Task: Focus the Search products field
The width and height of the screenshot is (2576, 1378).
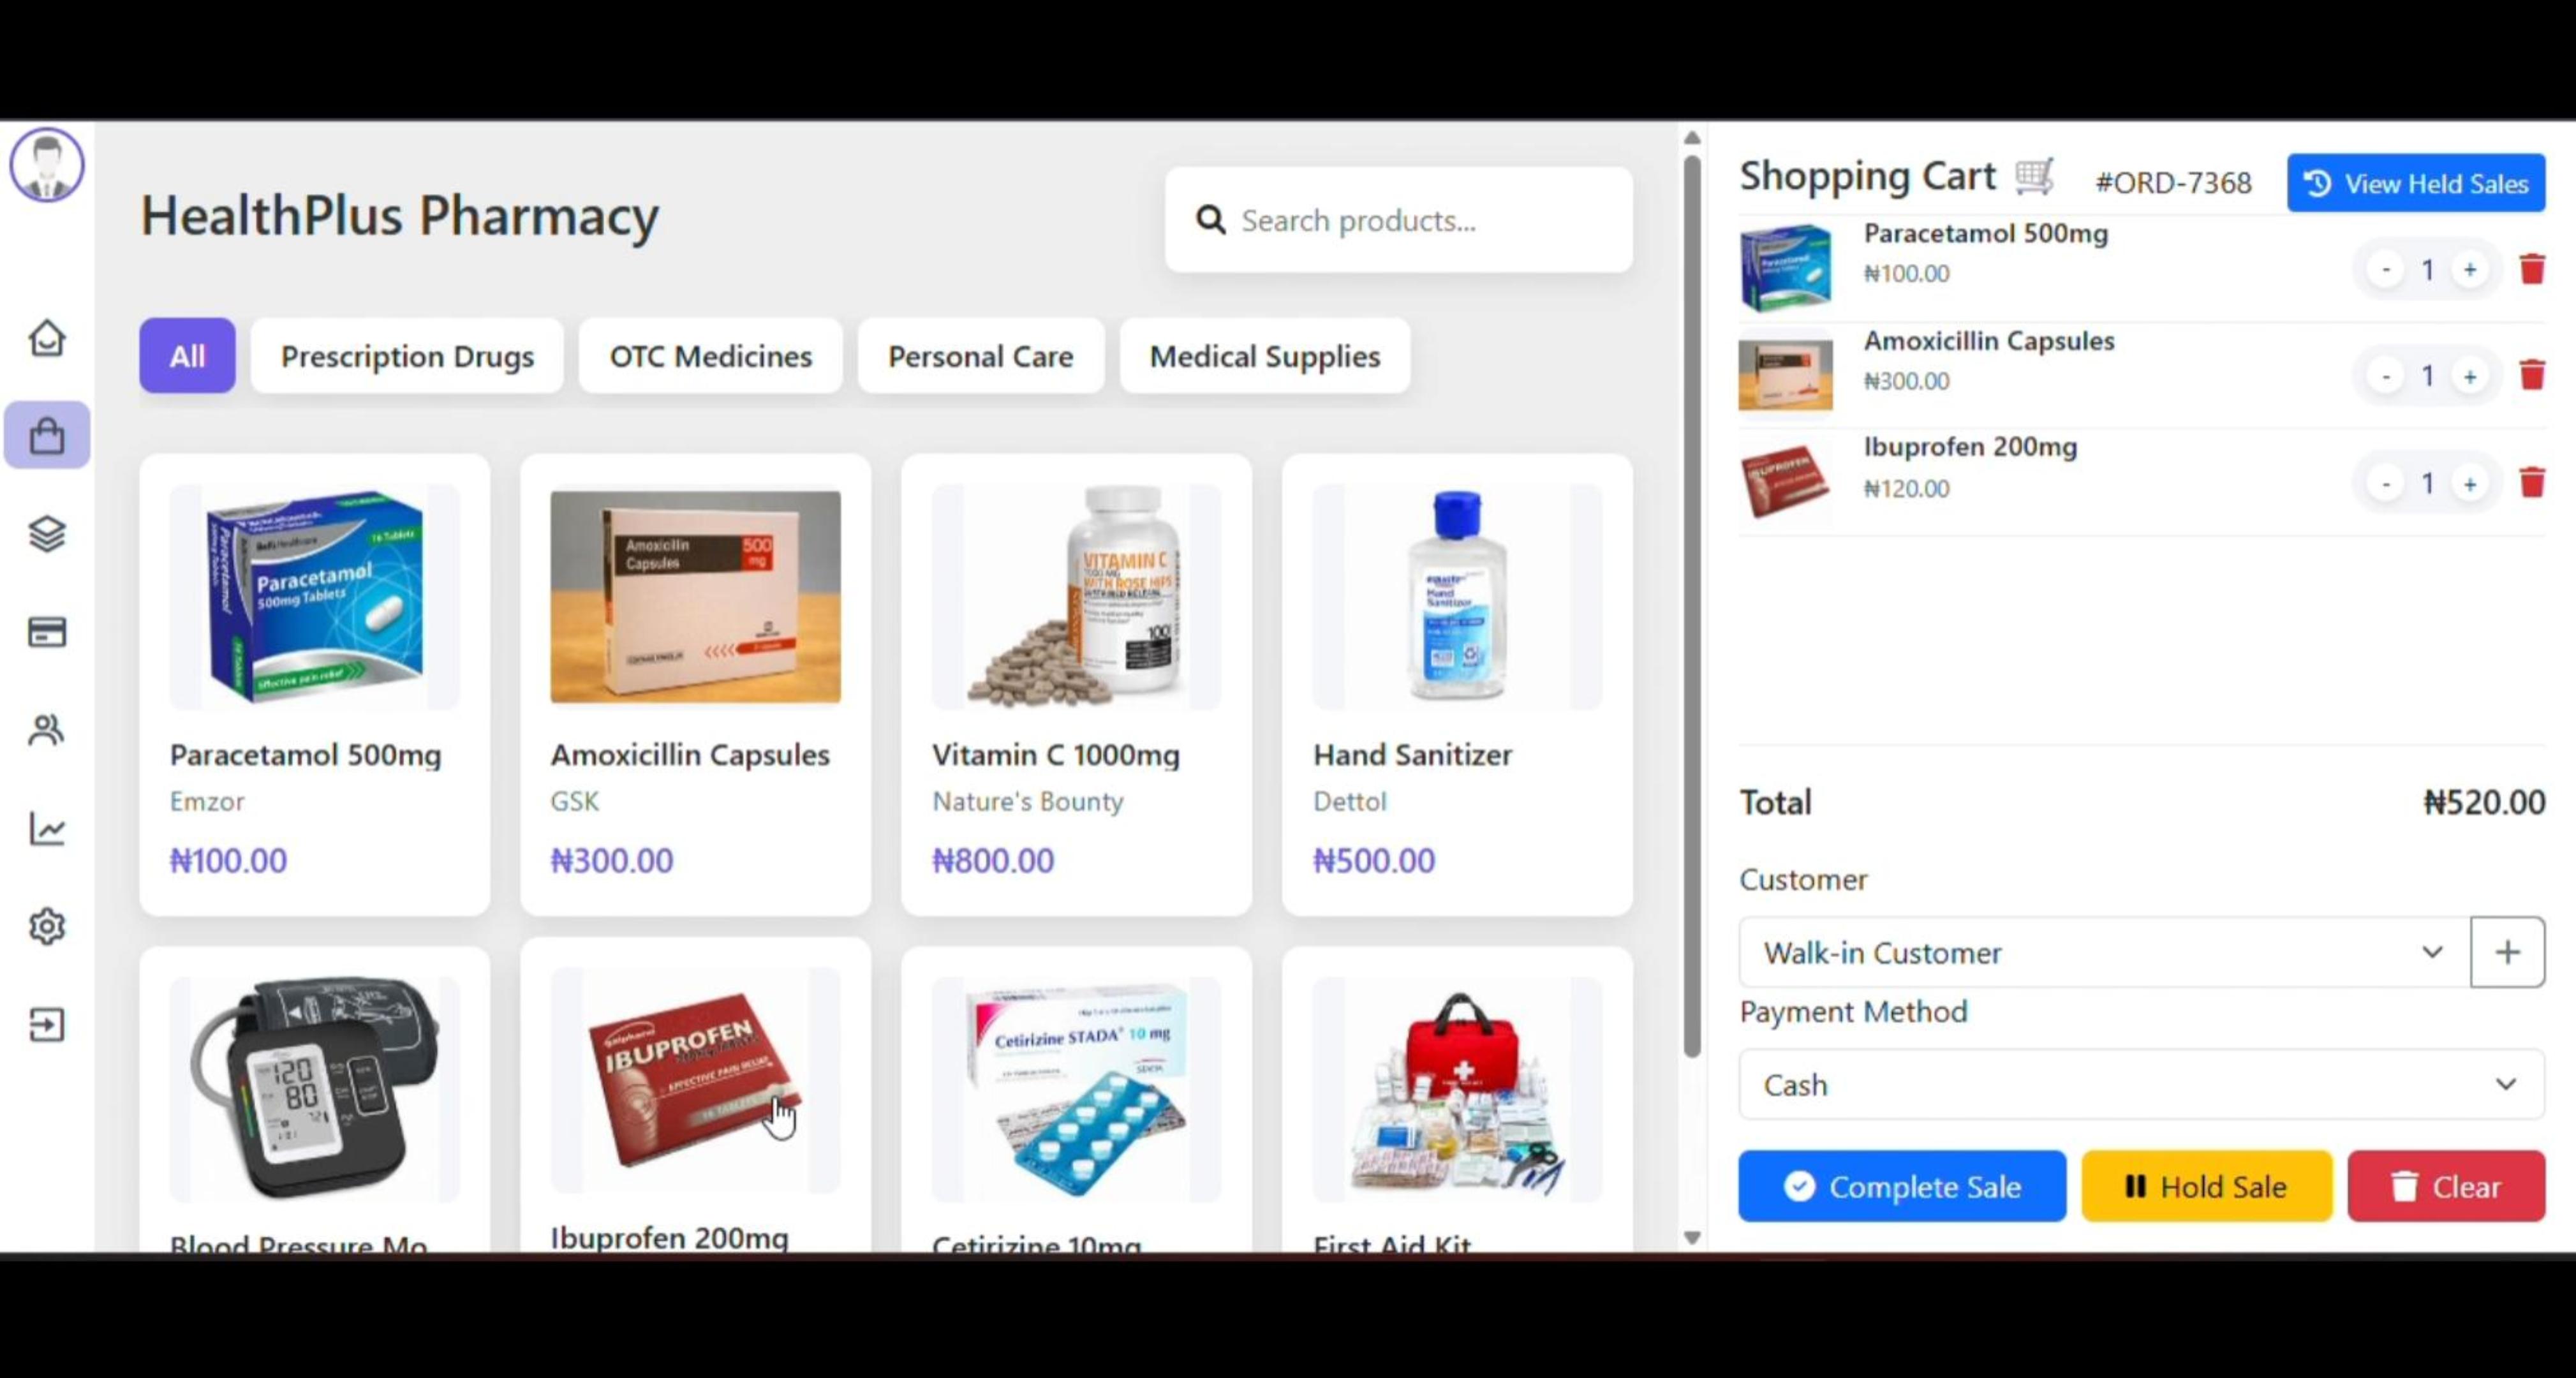Action: [1399, 220]
